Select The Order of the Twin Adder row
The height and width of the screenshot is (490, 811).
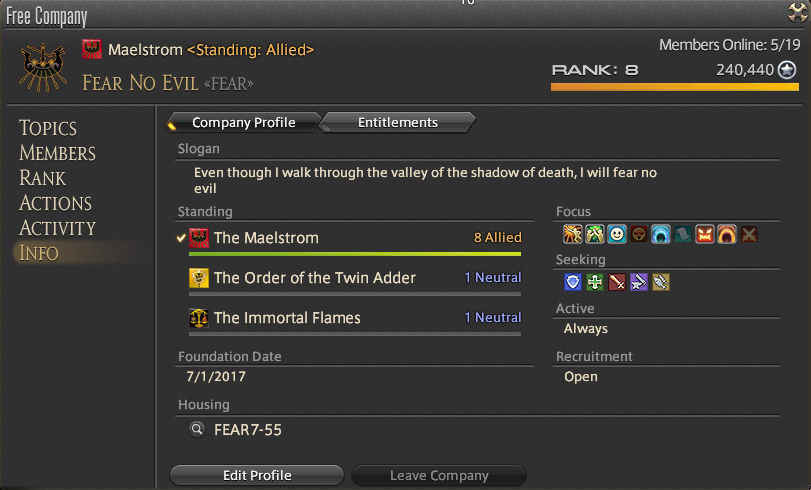(x=355, y=278)
